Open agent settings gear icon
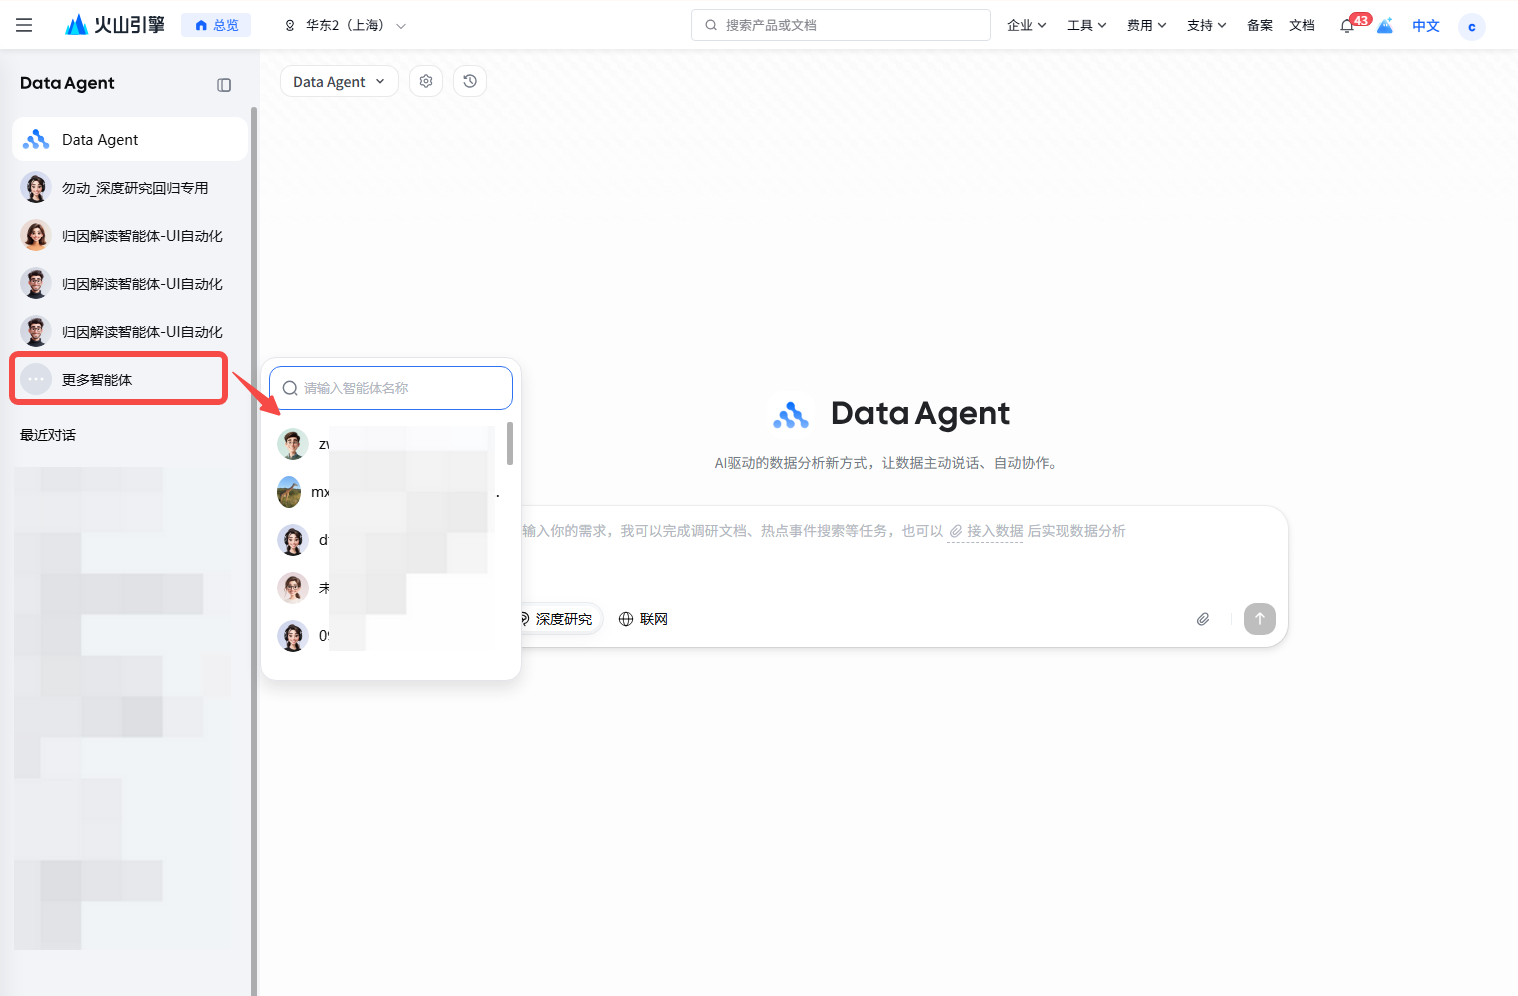1518x996 pixels. pos(426,81)
